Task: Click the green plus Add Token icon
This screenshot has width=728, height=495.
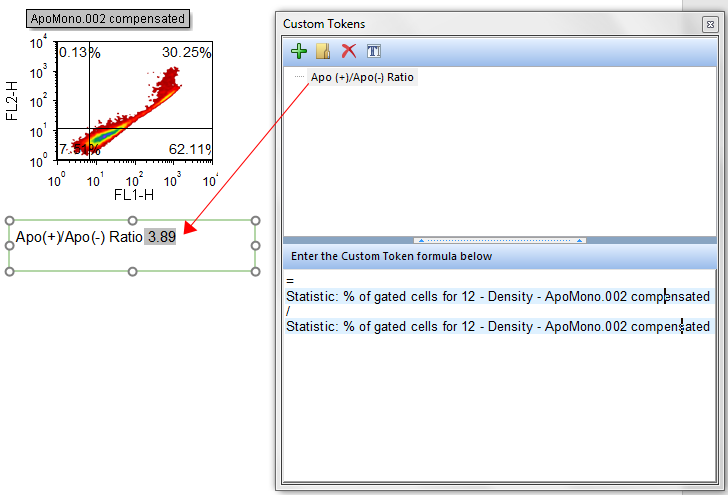Action: [x=298, y=51]
